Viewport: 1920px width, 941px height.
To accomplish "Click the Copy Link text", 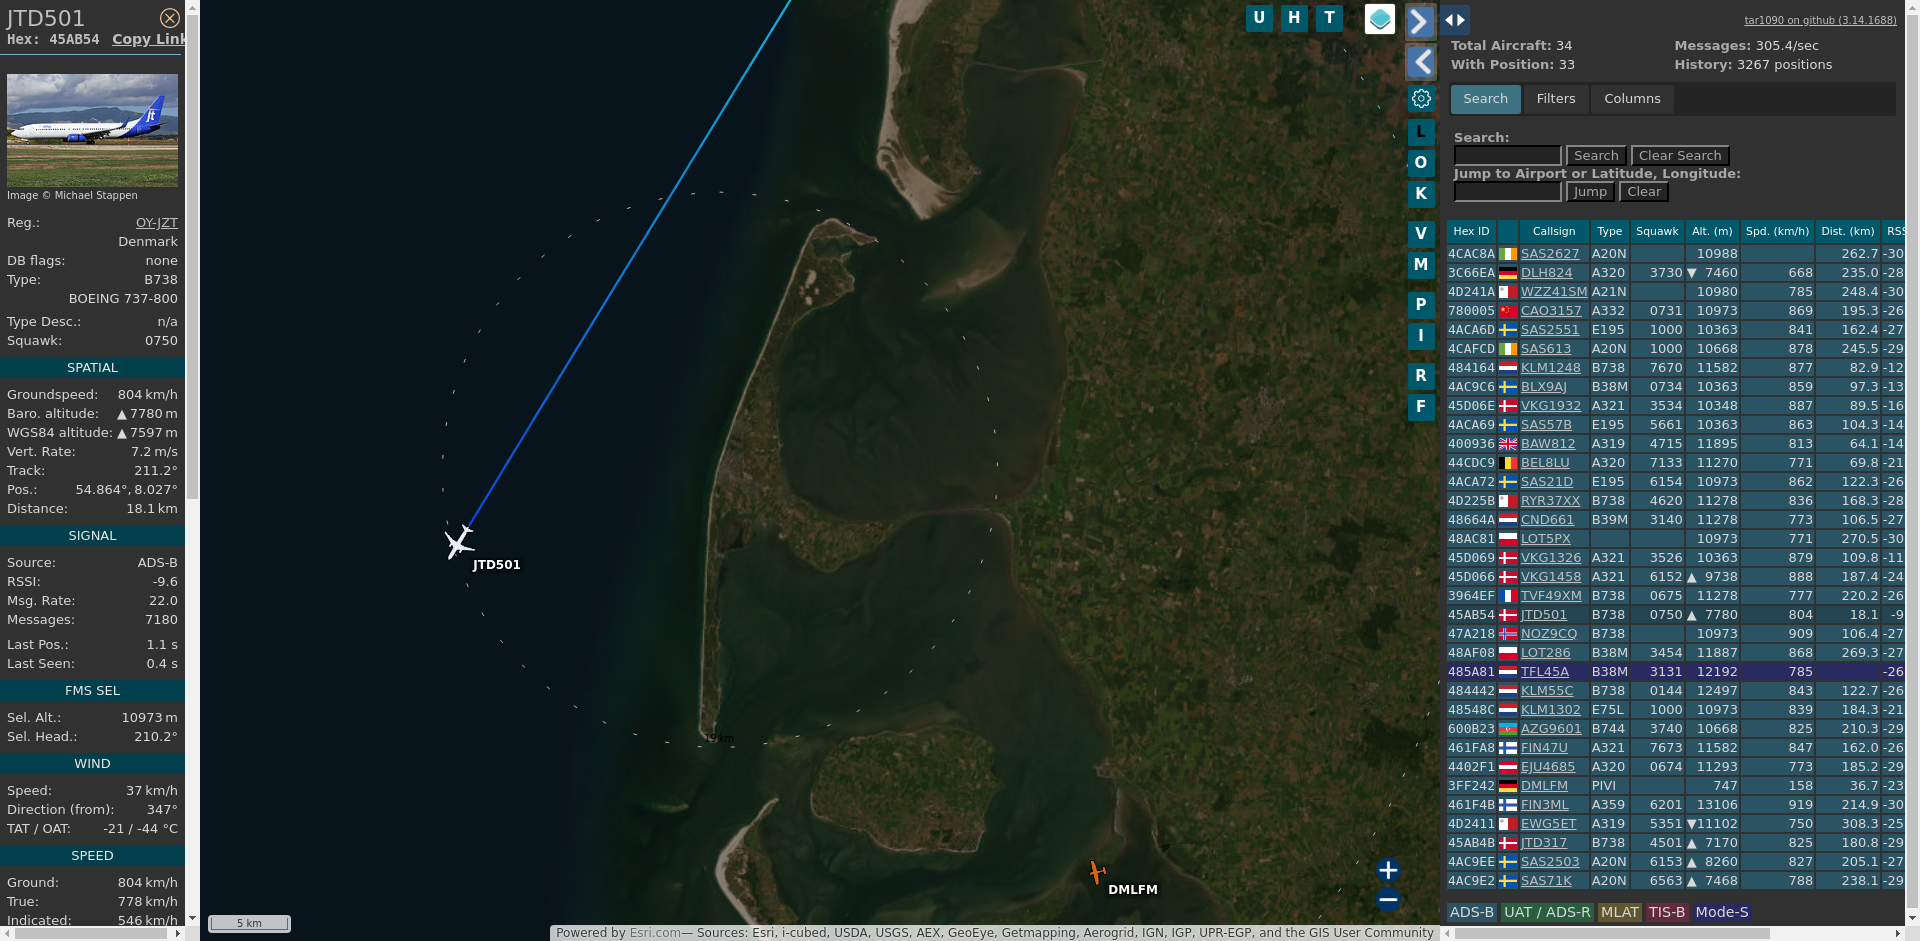I will tap(149, 39).
